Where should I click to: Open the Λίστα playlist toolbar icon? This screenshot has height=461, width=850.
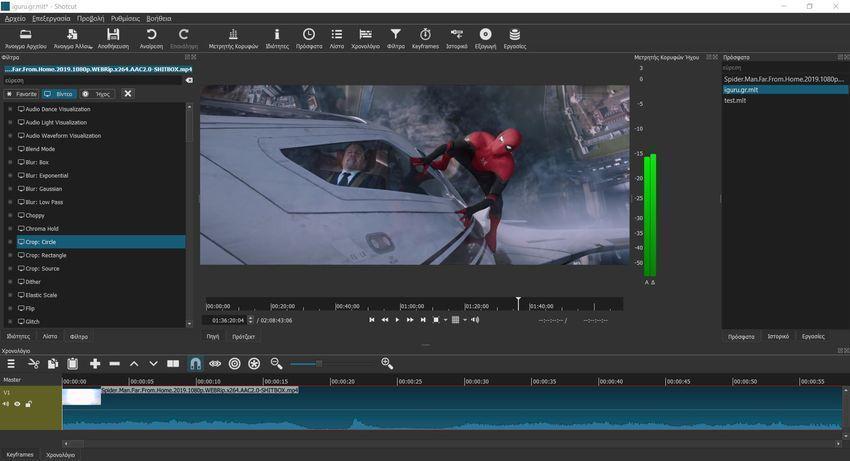click(337, 34)
